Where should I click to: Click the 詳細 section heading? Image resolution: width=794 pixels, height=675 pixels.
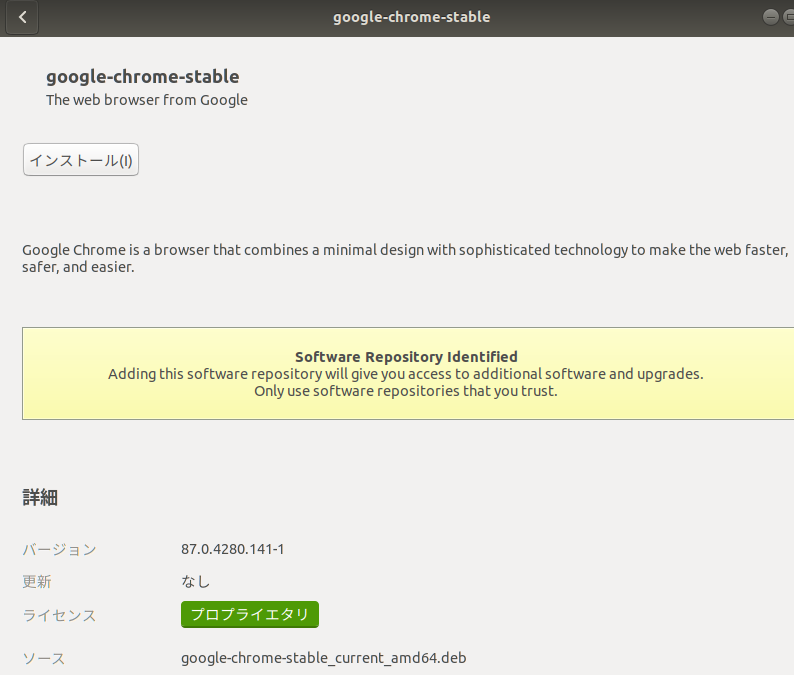coord(40,498)
